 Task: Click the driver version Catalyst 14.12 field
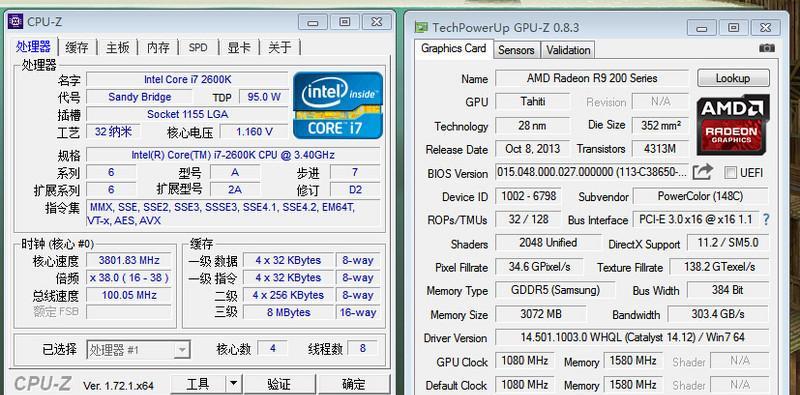click(632, 337)
